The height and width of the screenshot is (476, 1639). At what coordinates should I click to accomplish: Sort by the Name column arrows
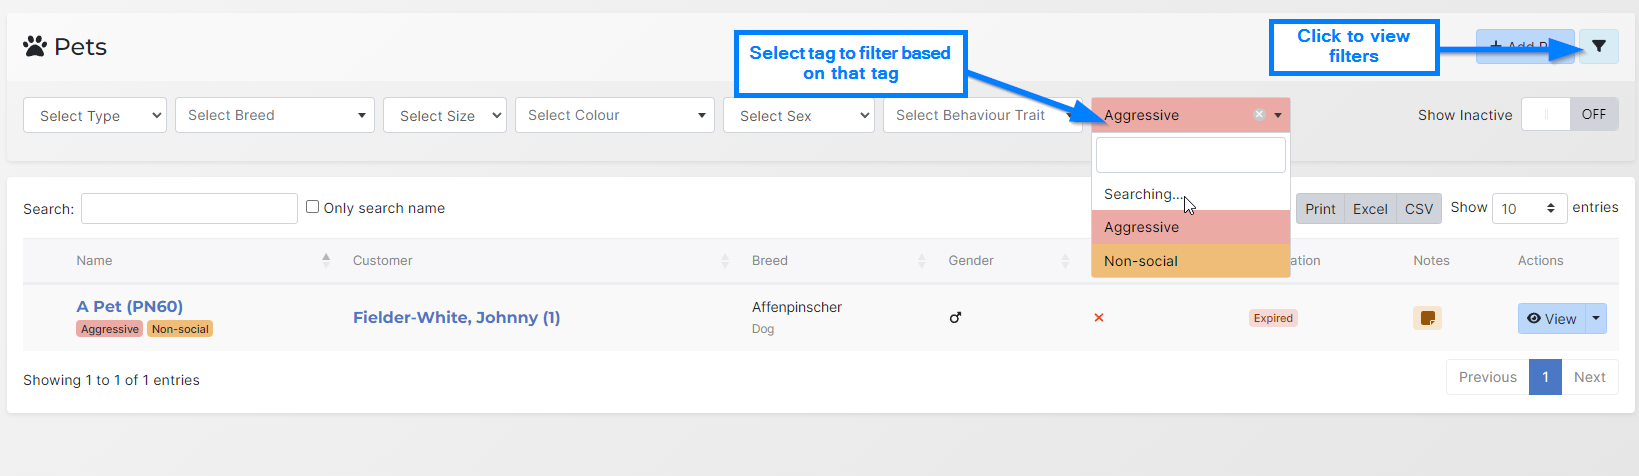[326, 260]
